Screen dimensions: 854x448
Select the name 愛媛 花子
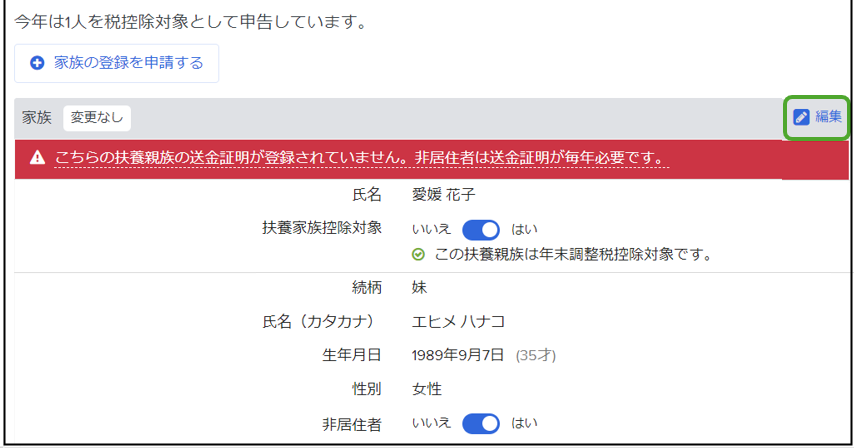443,194
